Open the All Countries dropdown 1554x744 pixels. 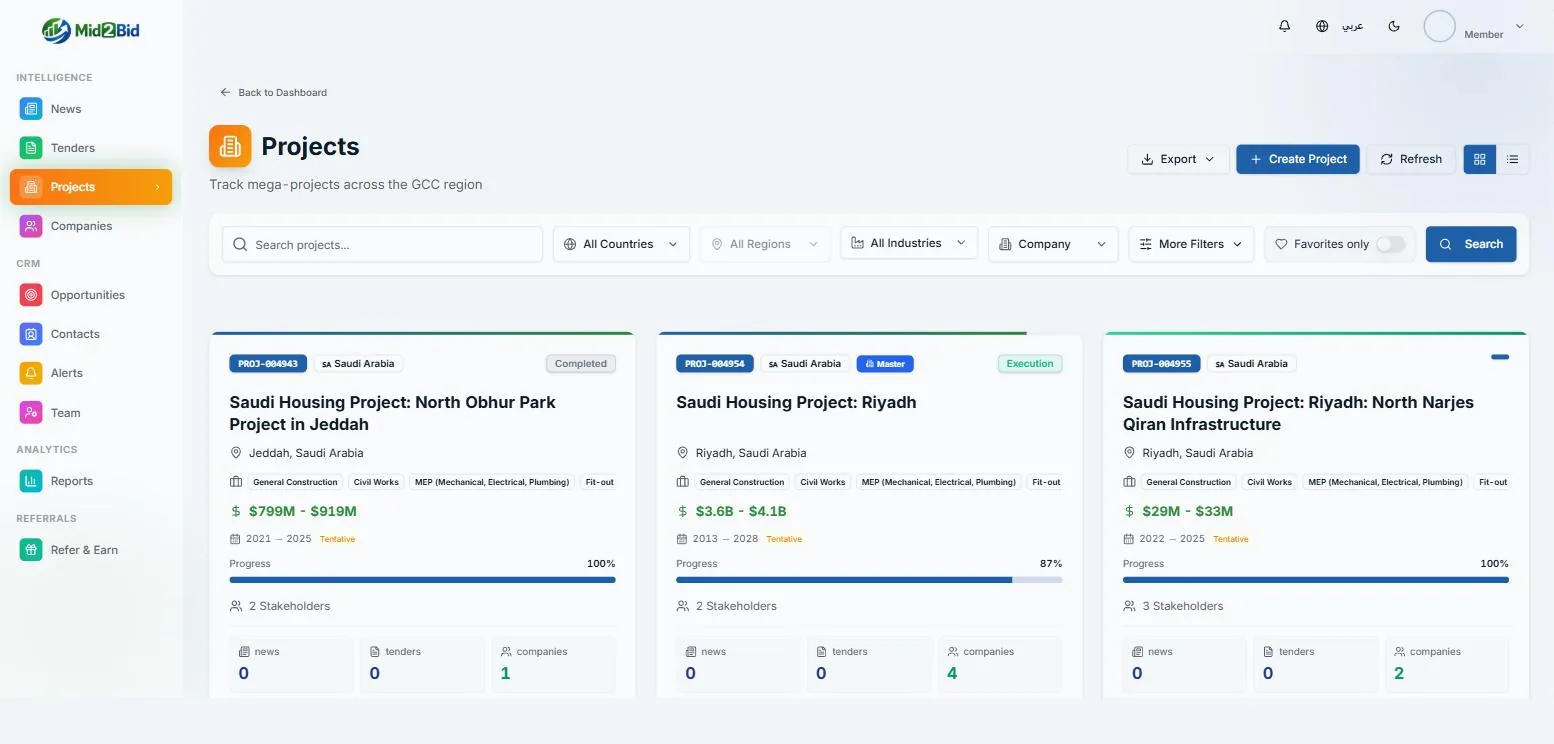[x=621, y=244]
